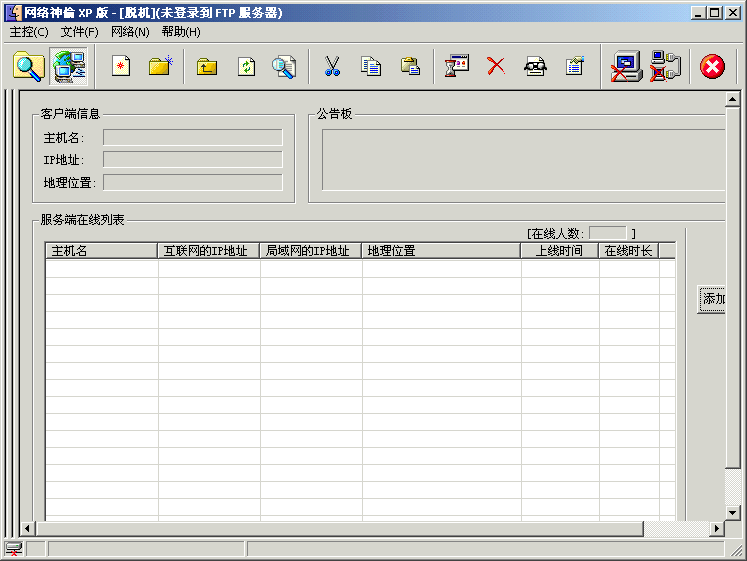Click the copy documents icon
747x561 pixels.
371,67
